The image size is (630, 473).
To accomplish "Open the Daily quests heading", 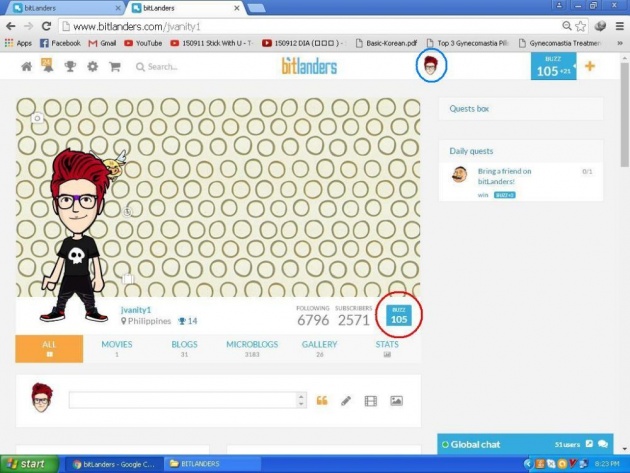I will point(471,151).
